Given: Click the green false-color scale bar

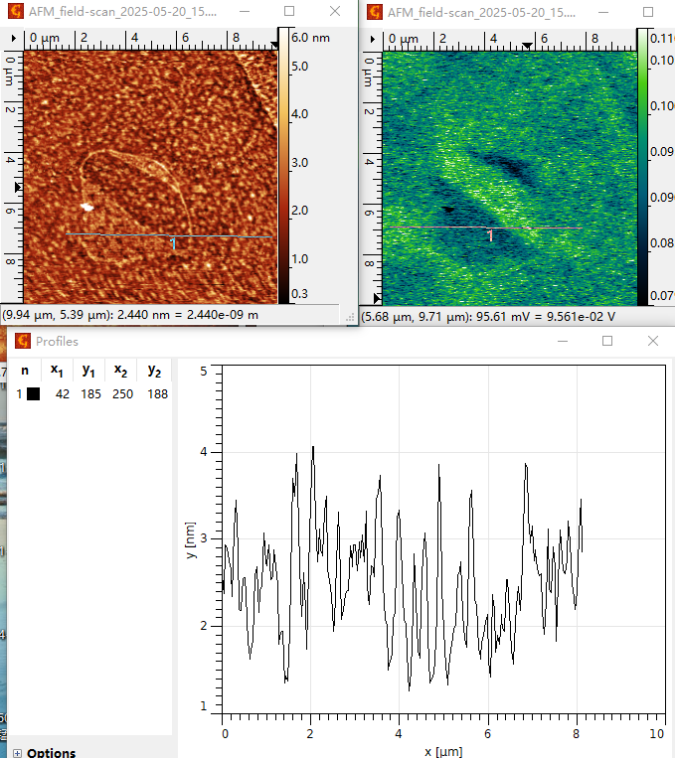Looking at the screenshot, I should coord(641,166).
